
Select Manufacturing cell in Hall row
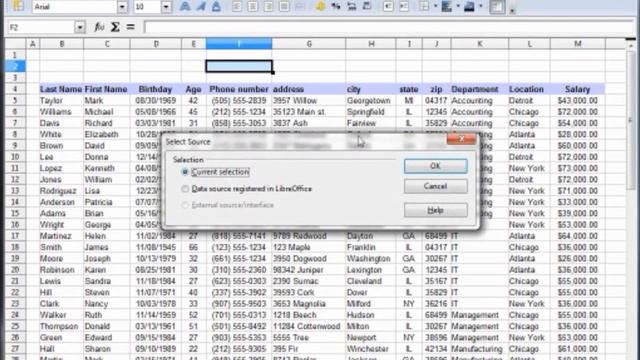[x=480, y=349]
